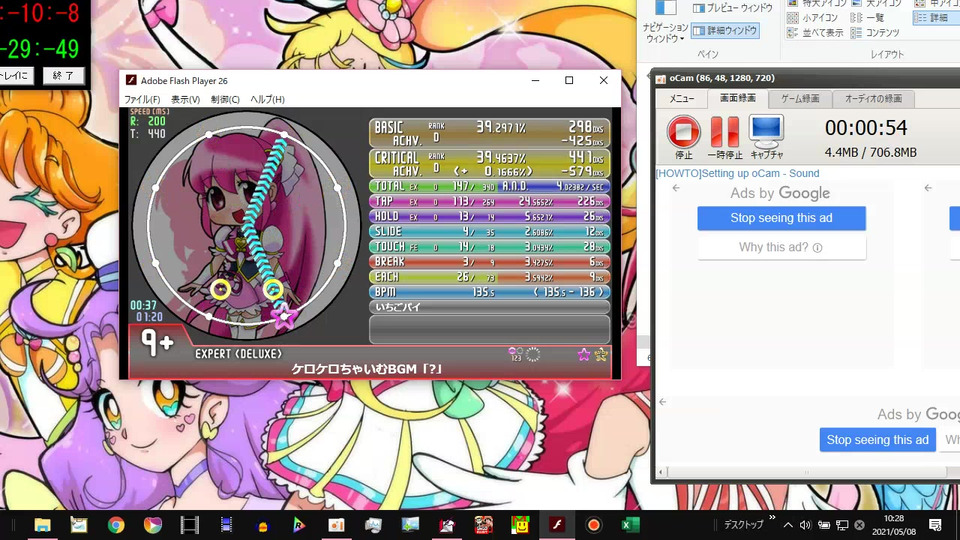Viewport: 960px width, 540px height.
Task: Click the '終了' button in the timer window
Action: click(63, 76)
